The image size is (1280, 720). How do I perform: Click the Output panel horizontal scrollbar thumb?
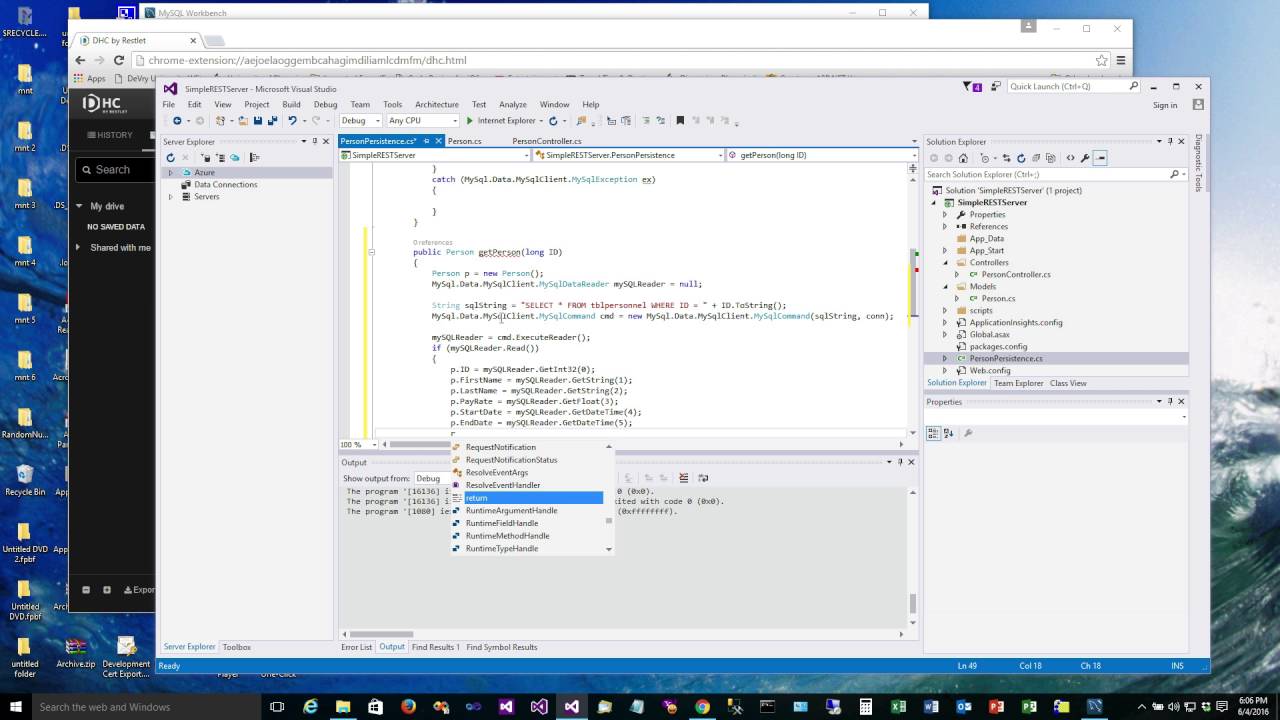pos(382,634)
